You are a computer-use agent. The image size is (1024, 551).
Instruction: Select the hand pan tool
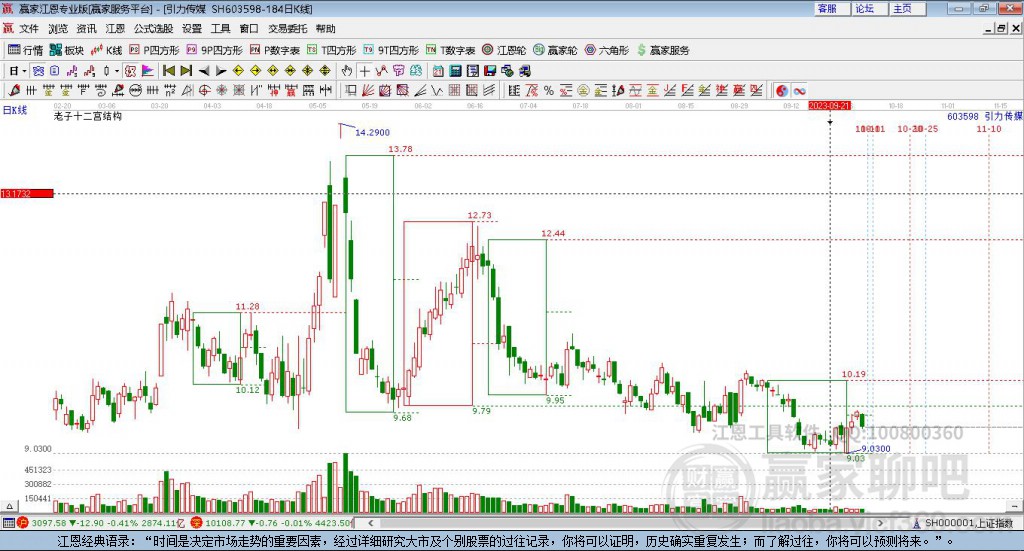point(347,71)
